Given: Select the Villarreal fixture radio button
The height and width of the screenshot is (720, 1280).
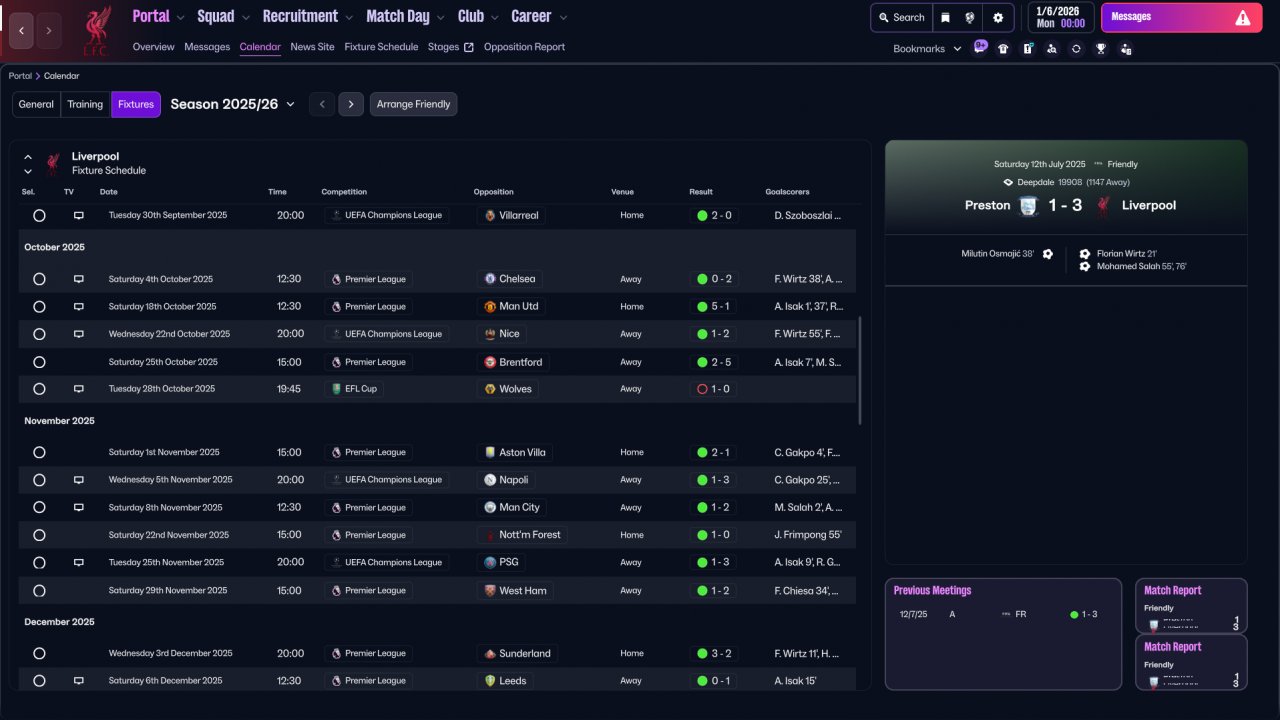Looking at the screenshot, I should (x=39, y=215).
